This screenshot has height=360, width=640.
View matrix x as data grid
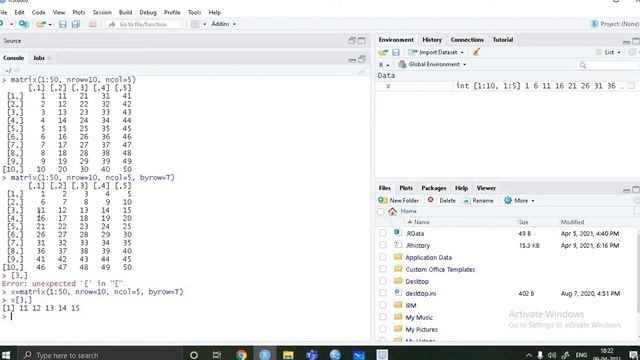tap(631, 86)
